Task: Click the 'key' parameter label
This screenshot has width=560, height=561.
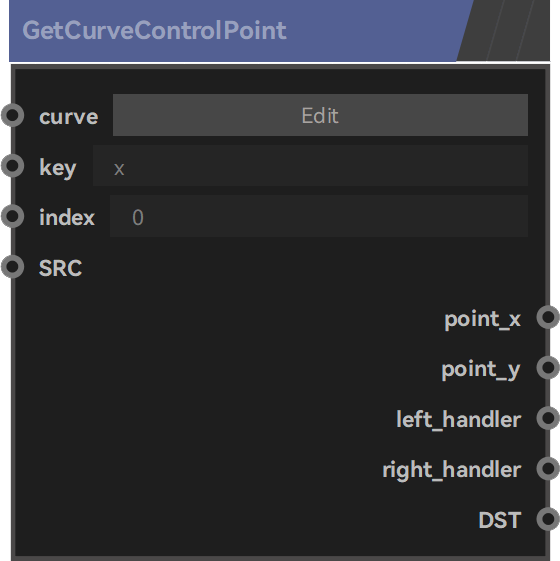Action: [58, 168]
